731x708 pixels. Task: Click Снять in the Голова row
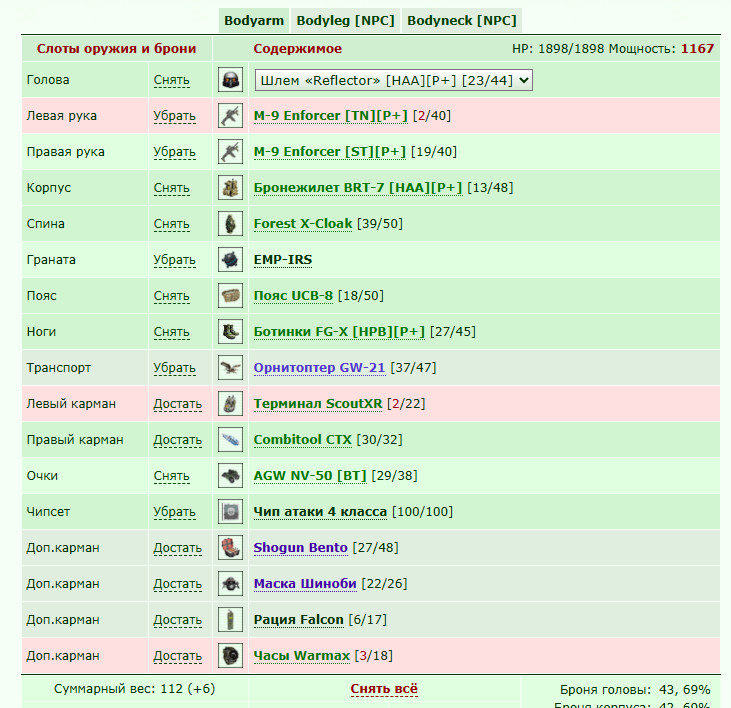click(x=172, y=80)
